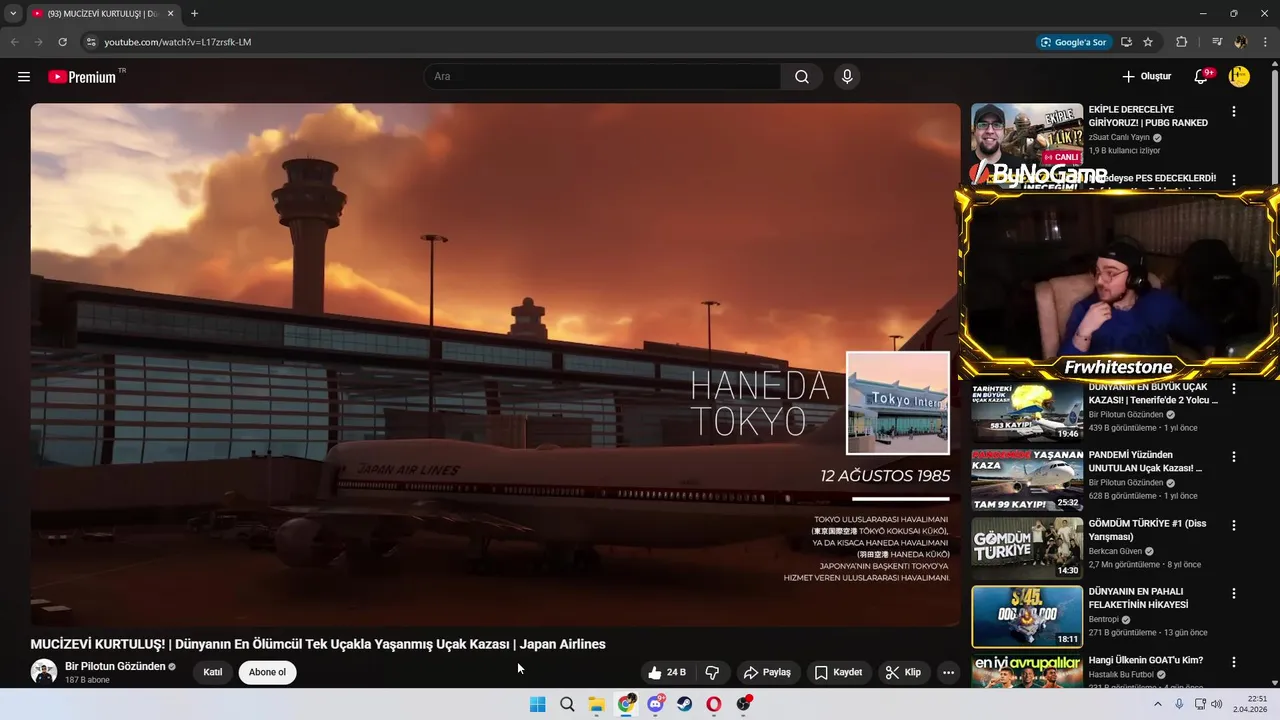Click the 'Katıl' join button

(x=213, y=672)
